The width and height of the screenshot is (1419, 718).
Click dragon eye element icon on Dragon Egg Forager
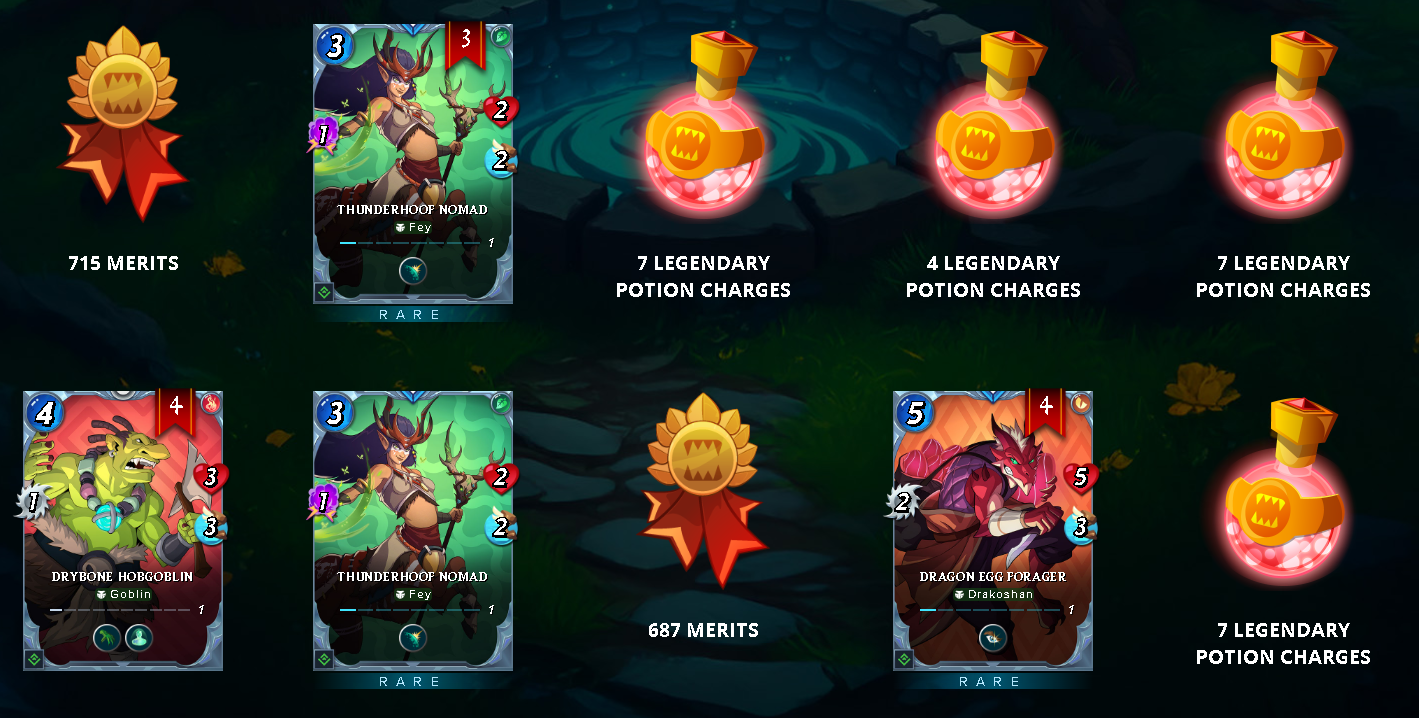[x=1080, y=403]
